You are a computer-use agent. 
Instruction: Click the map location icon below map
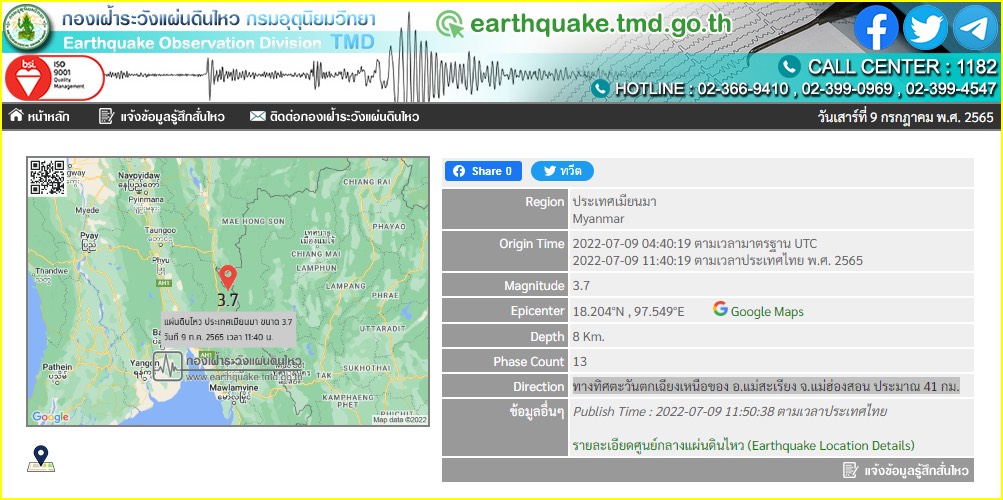[x=41, y=458]
